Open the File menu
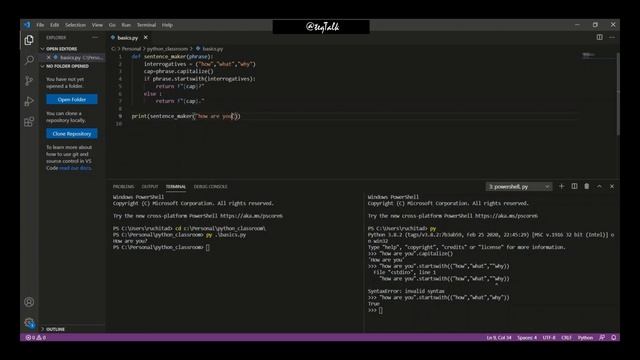The image size is (640, 360). click(x=40, y=25)
